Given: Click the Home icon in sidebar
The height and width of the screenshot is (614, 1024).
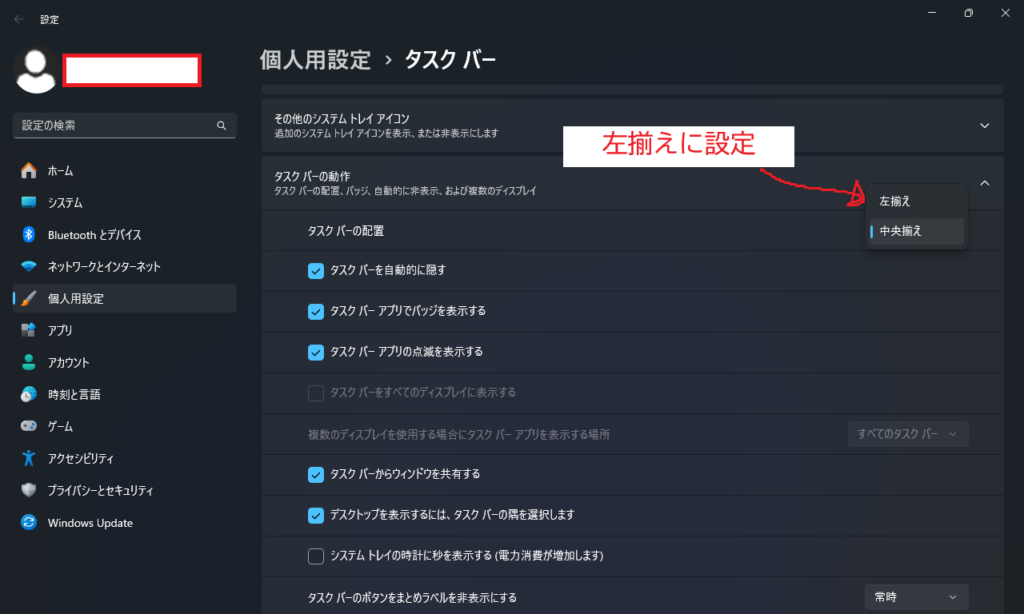Looking at the screenshot, I should [x=29, y=171].
